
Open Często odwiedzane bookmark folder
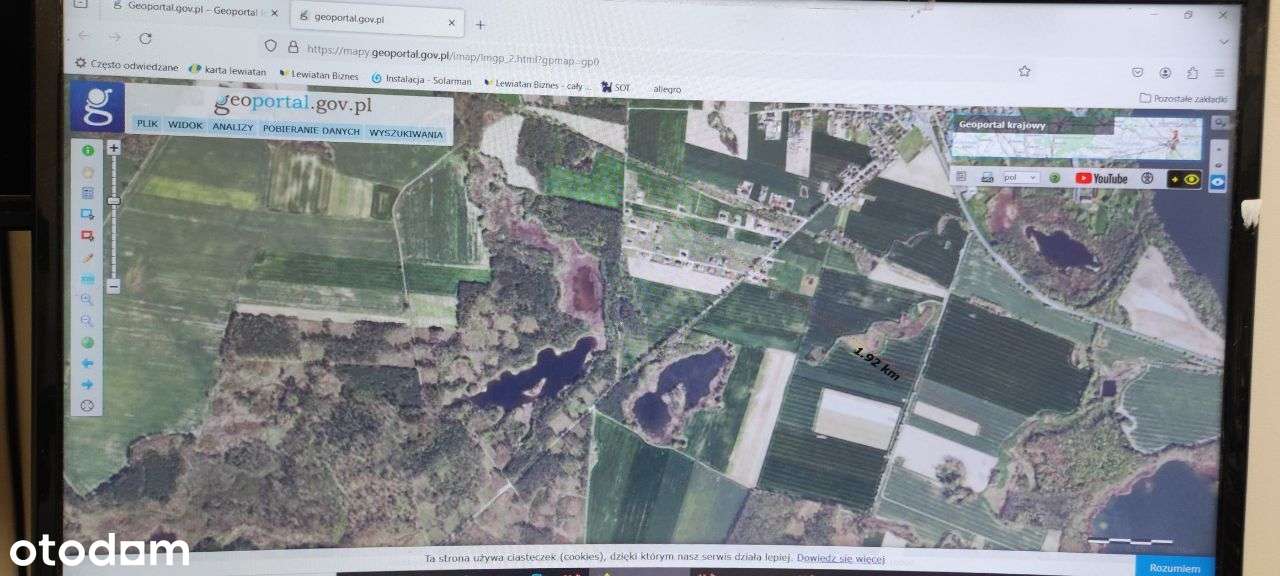127,65
